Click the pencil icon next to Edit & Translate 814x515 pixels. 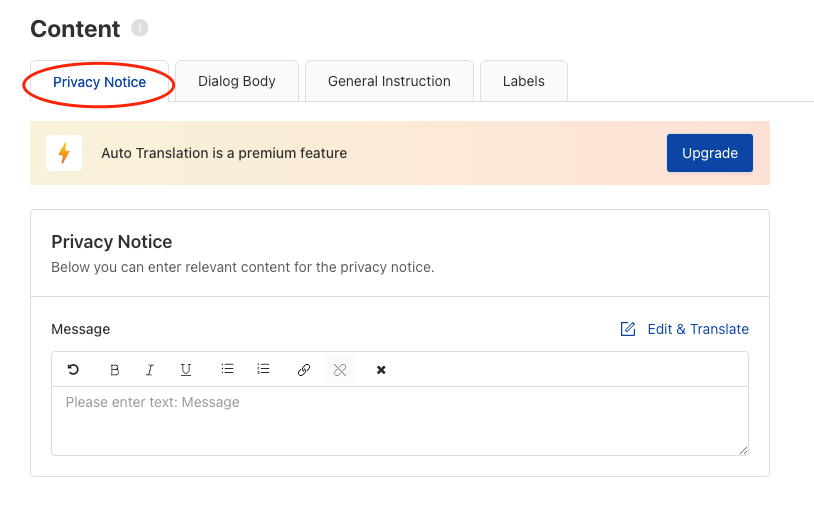click(628, 329)
